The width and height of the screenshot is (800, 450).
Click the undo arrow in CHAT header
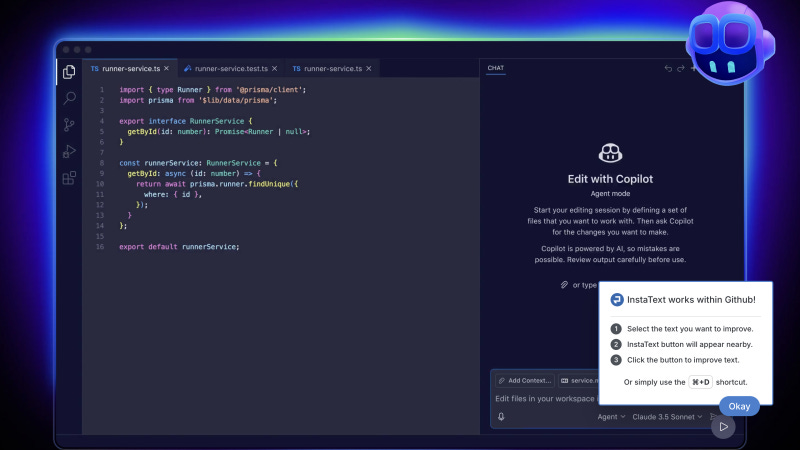tap(668, 68)
